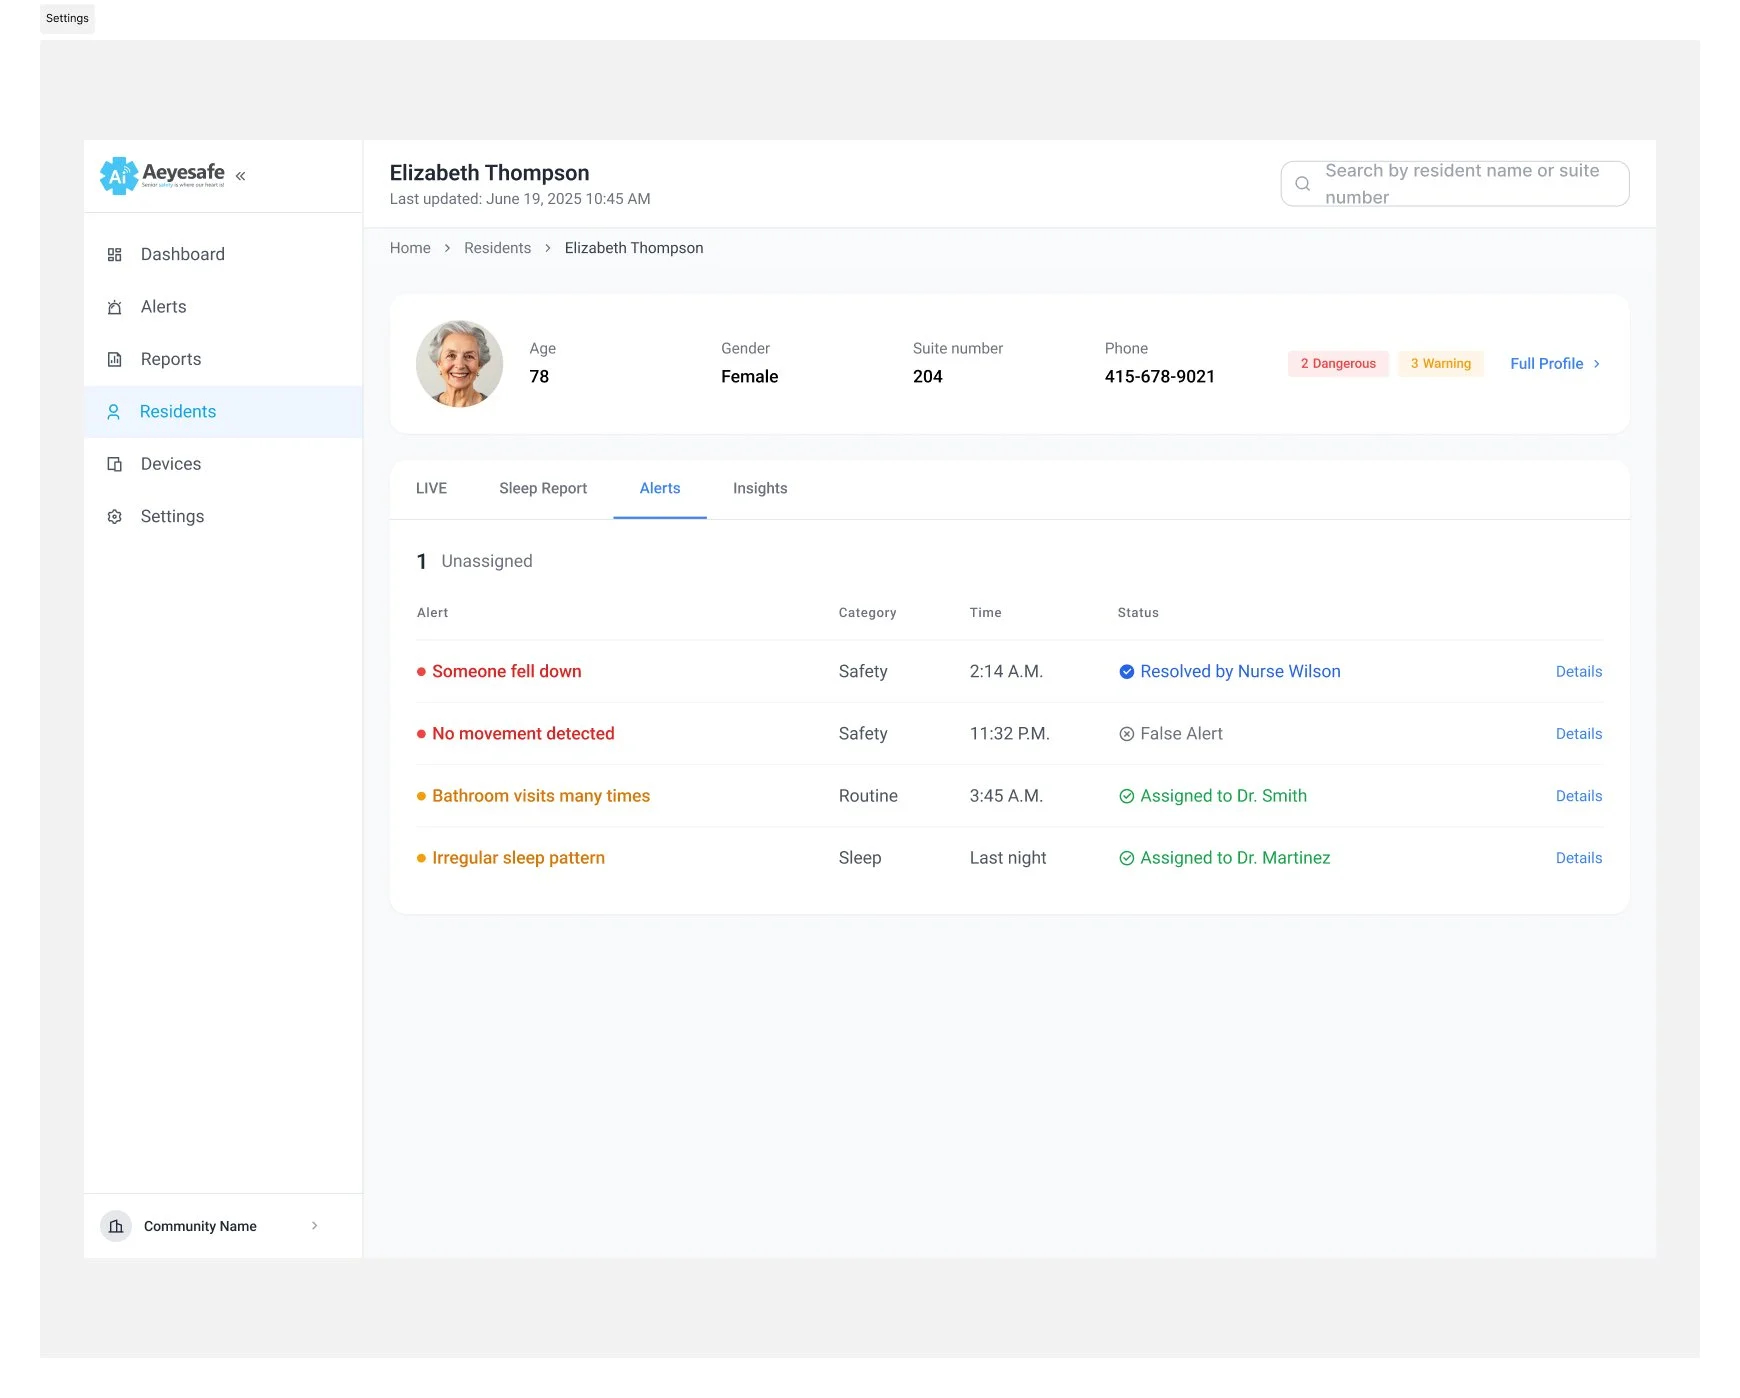The image size is (1740, 1398).
Task: Click the Status column header
Action: 1138,613
